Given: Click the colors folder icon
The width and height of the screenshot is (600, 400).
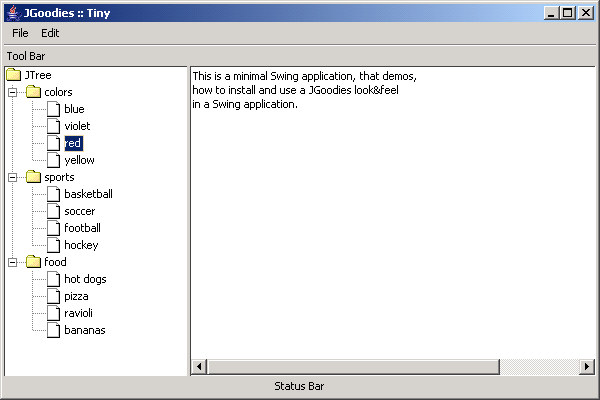Looking at the screenshot, I should coord(33,91).
